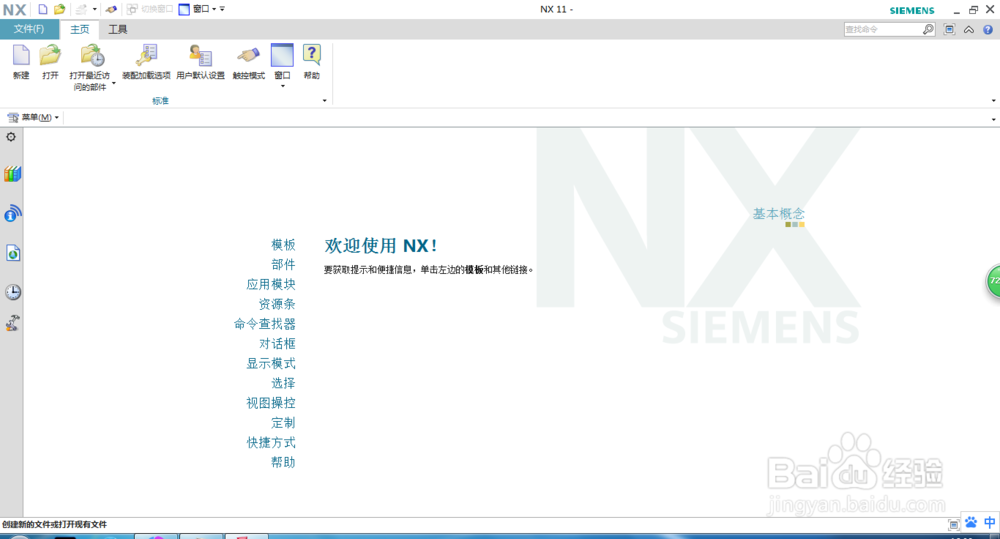Screen dimensions: 1000x539
Task: Click the 快捷方式 shortcuts link
Action: pos(271,443)
